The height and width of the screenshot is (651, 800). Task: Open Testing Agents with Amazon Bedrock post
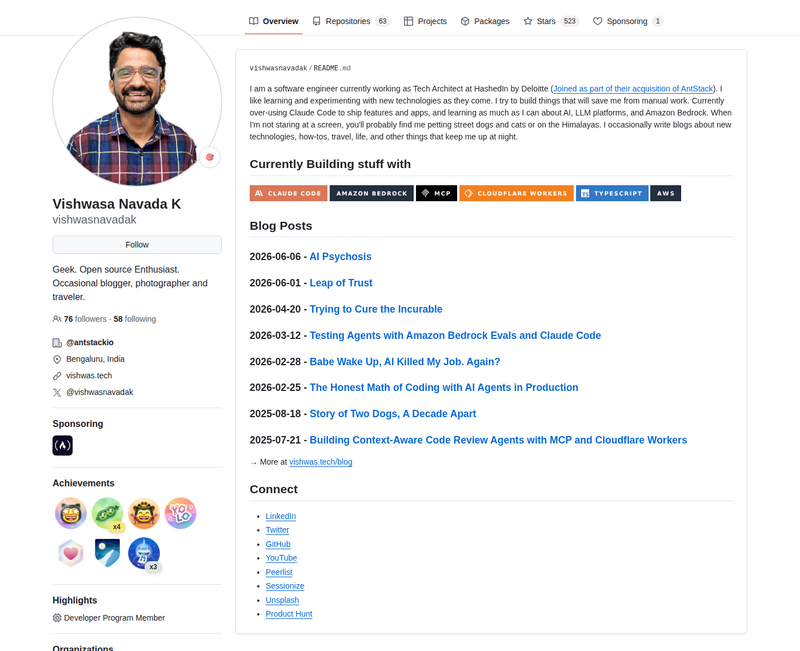pos(455,335)
